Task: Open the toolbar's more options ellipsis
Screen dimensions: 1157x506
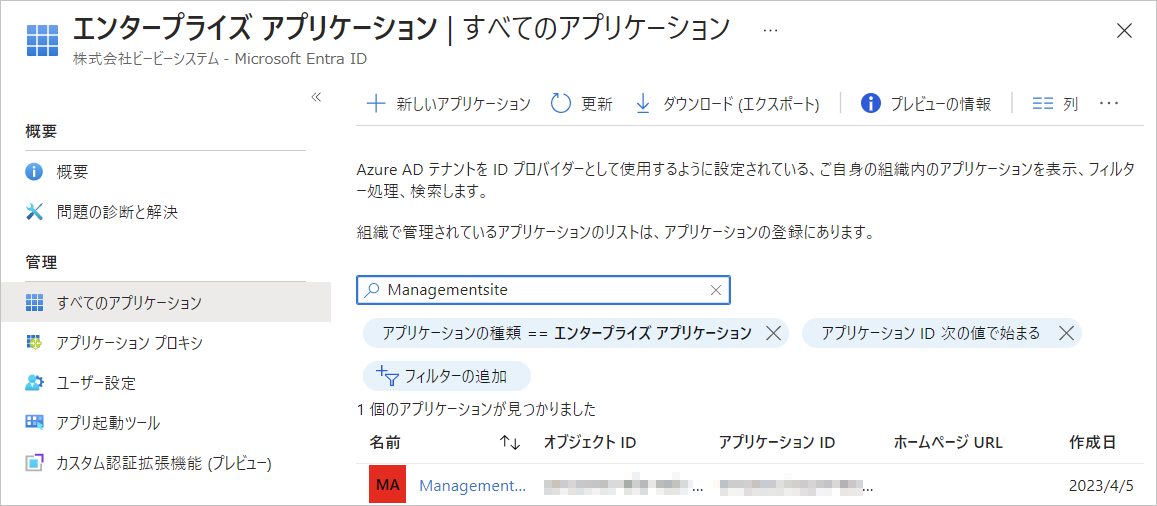Action: (1108, 104)
